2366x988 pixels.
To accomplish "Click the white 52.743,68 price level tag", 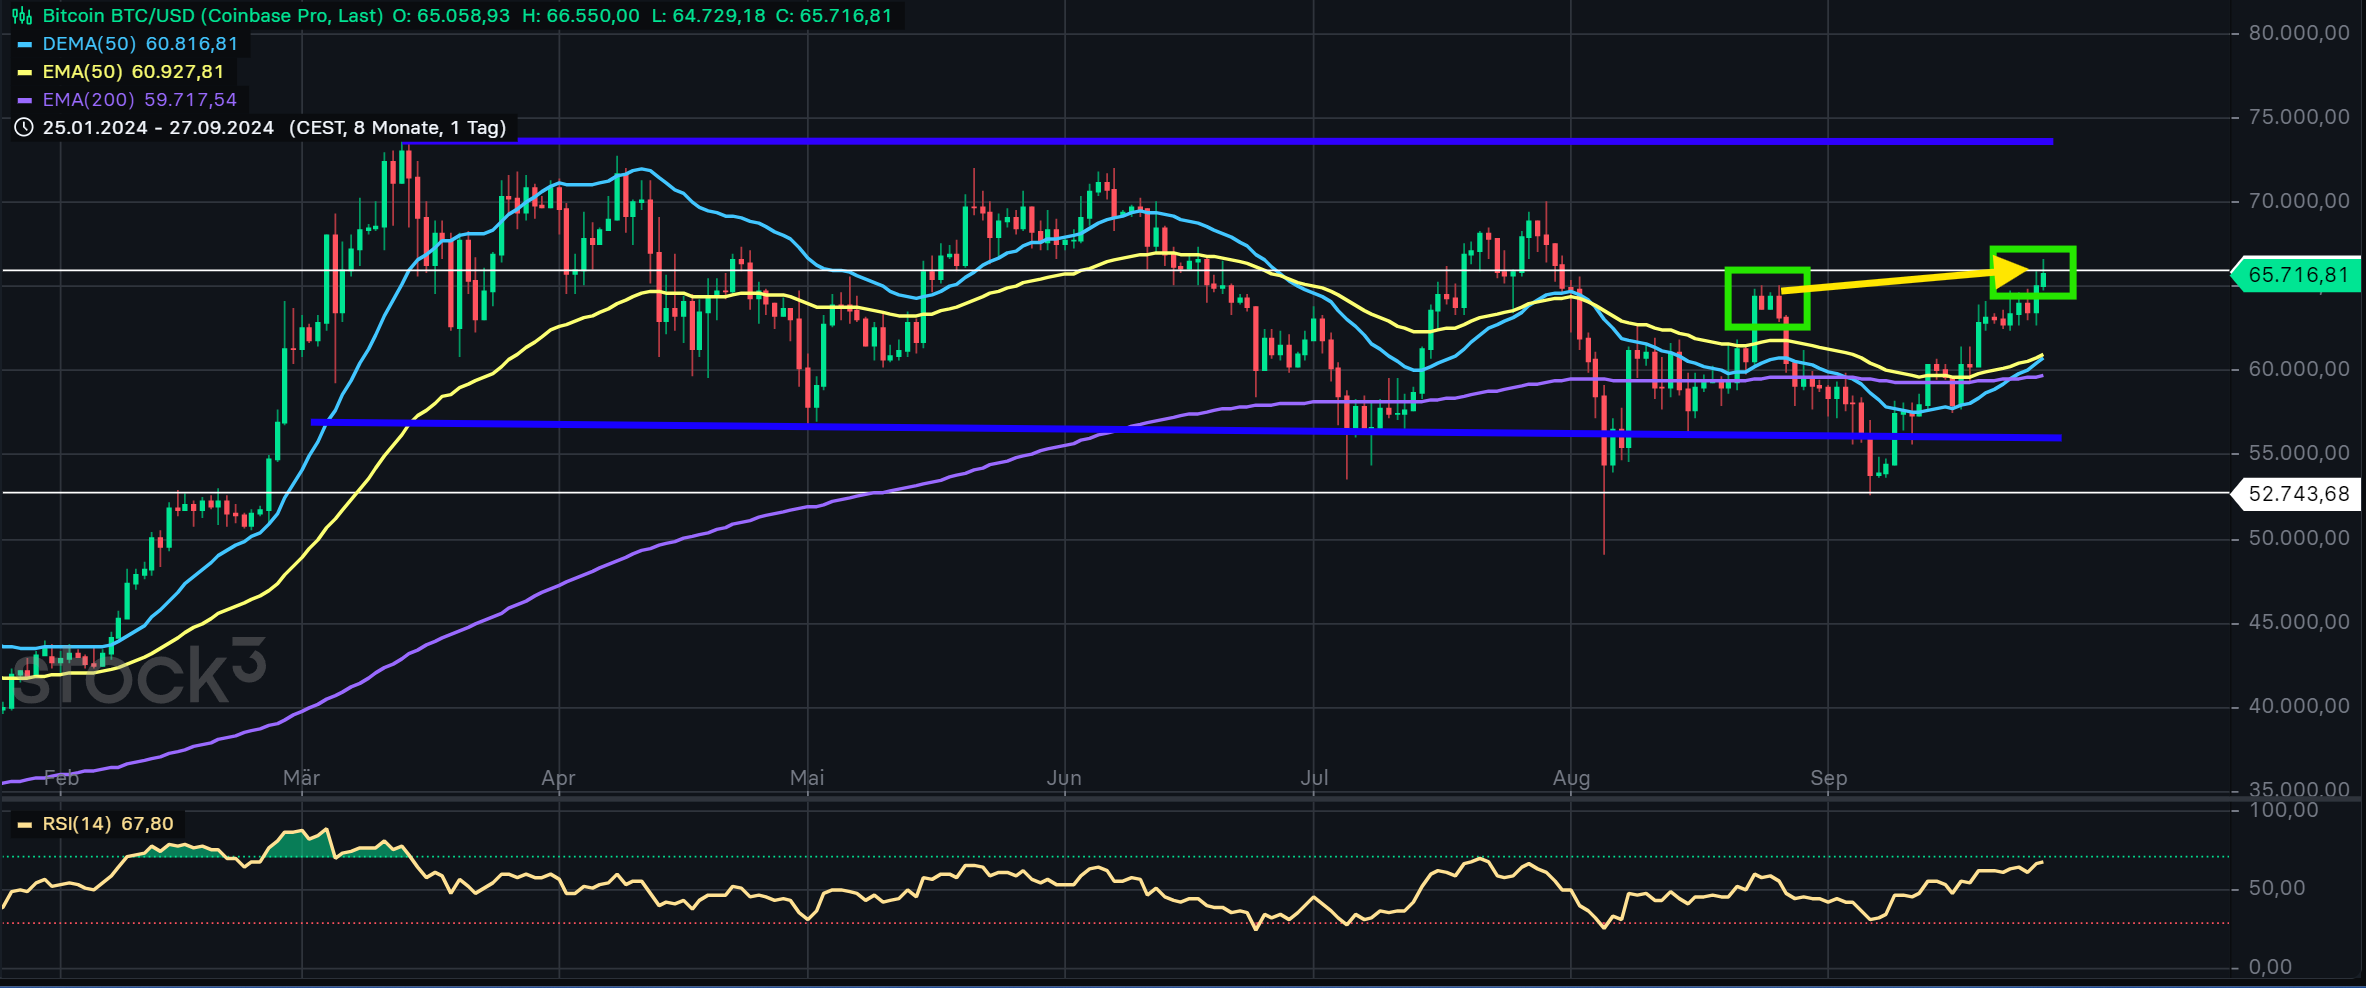I will pyautogui.click(x=2297, y=494).
